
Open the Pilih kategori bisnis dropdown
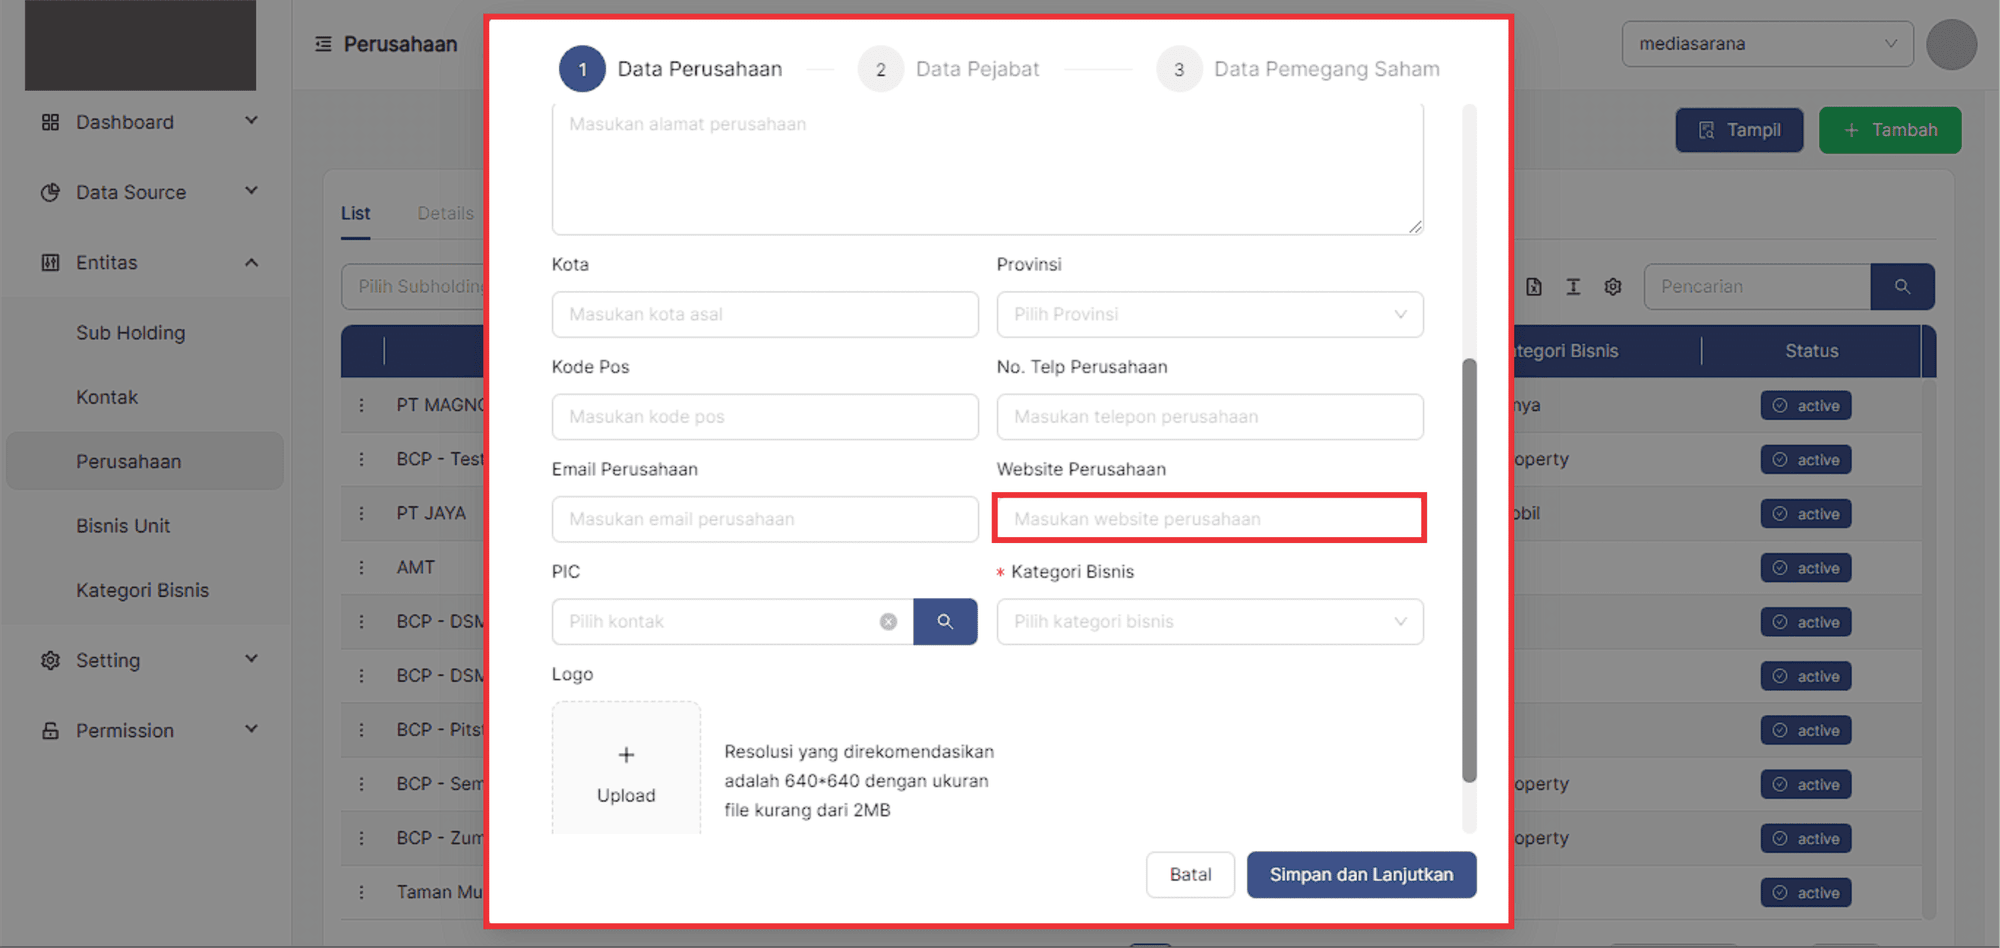(x=1209, y=621)
